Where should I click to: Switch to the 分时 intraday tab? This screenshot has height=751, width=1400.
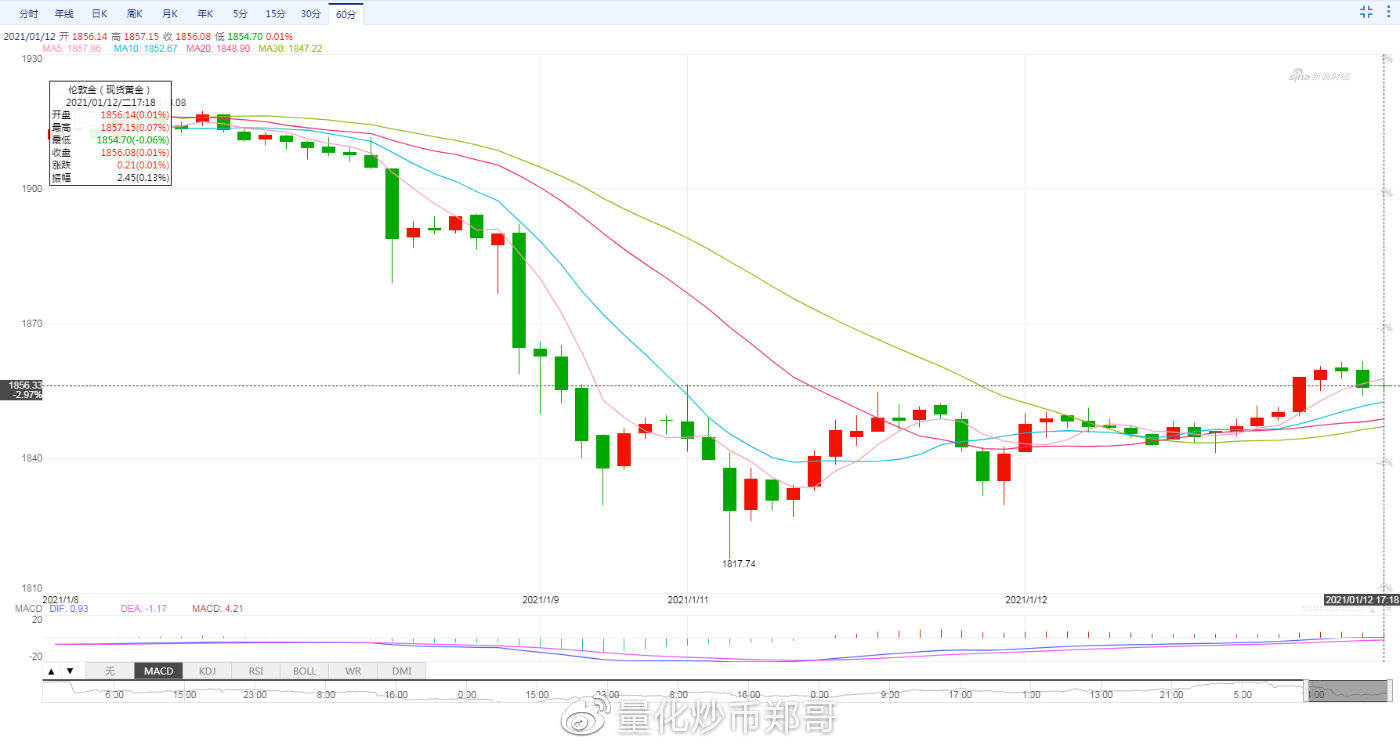click(29, 14)
